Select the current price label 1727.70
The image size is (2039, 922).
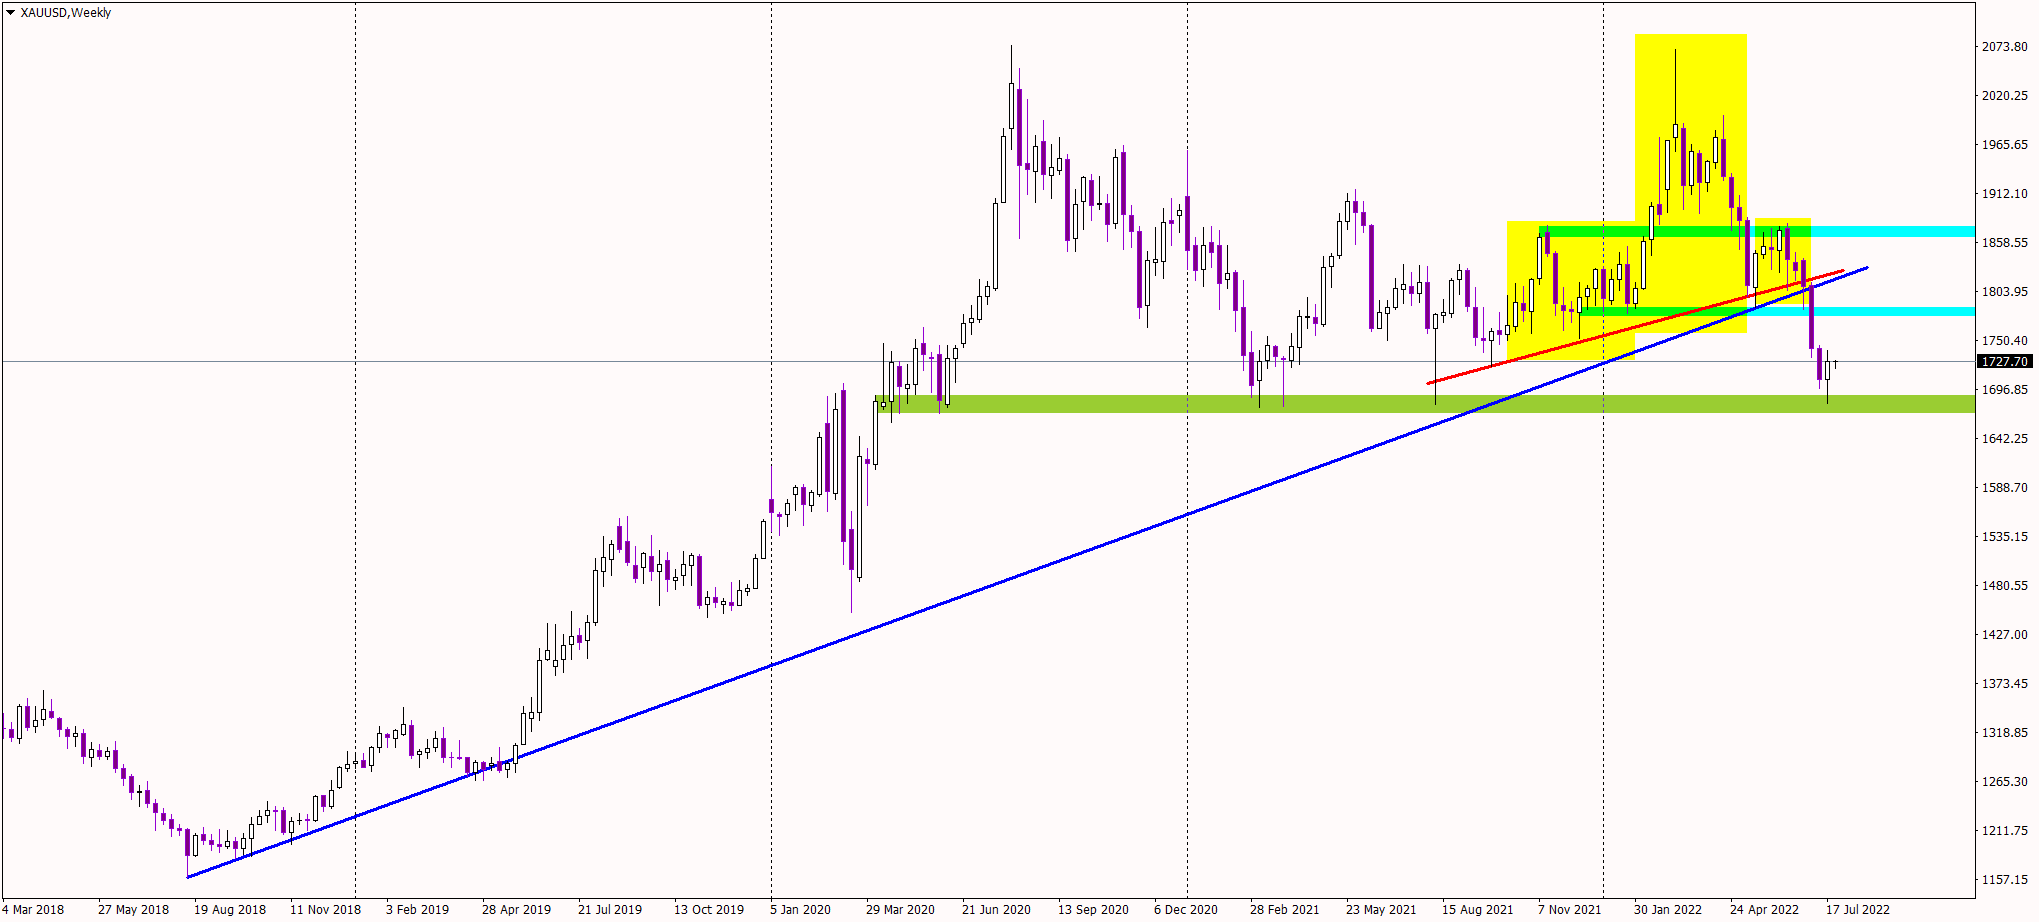2004,362
